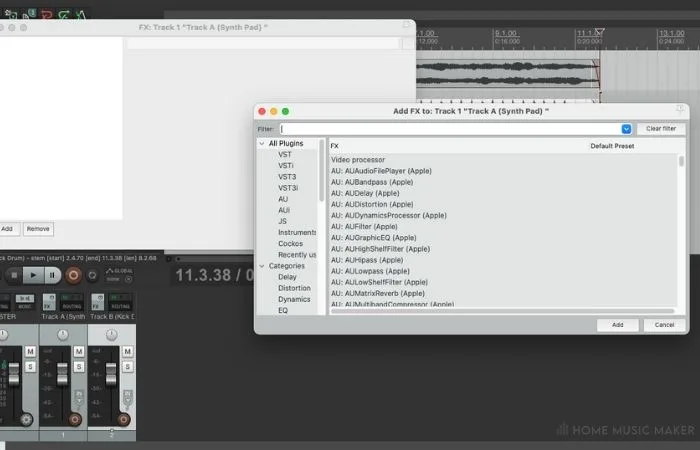Click the Add button in FX chain window
The height and width of the screenshot is (450, 700).
pyautogui.click(x=8, y=229)
